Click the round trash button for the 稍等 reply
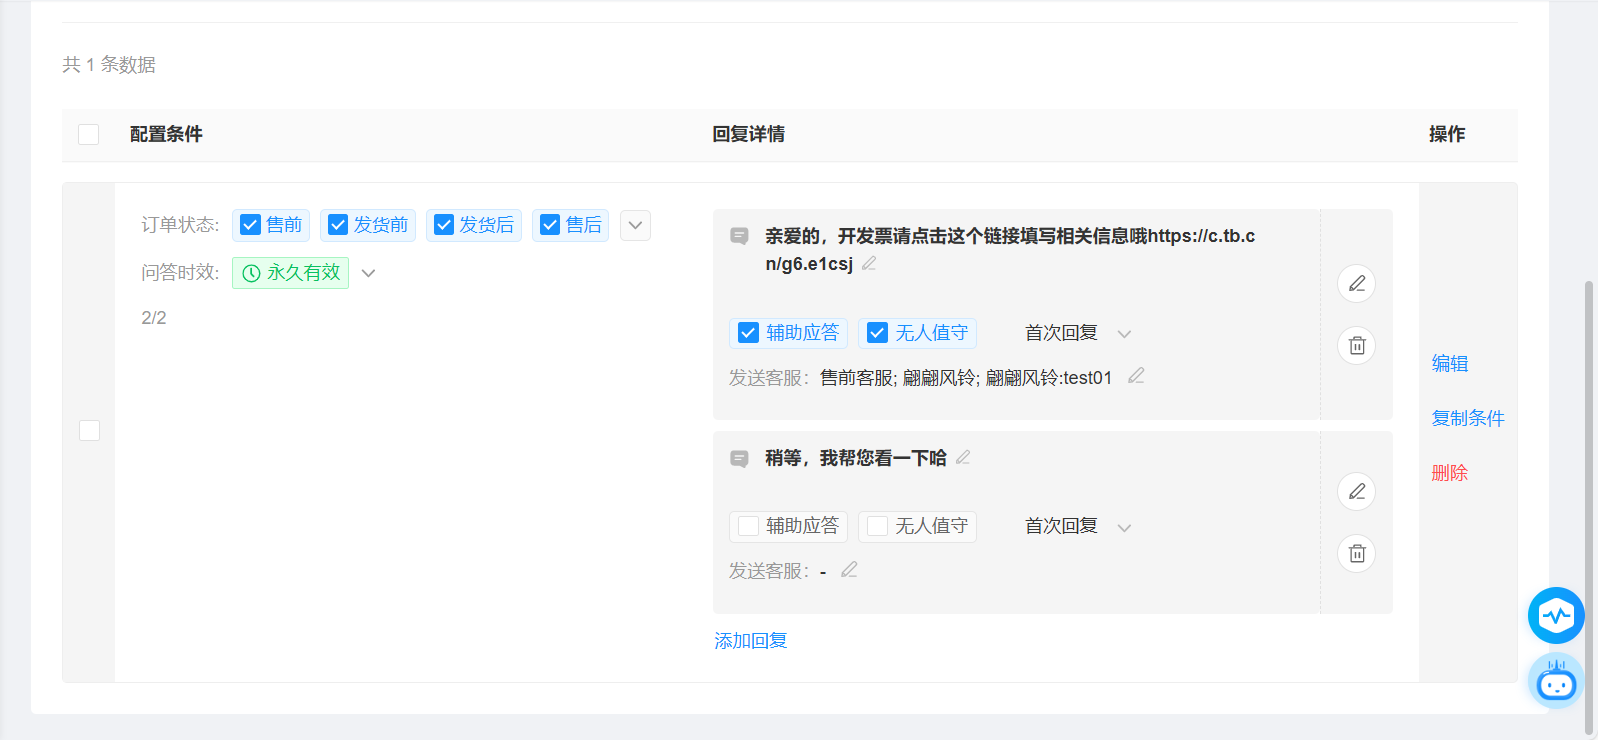The image size is (1598, 740). coord(1356,554)
